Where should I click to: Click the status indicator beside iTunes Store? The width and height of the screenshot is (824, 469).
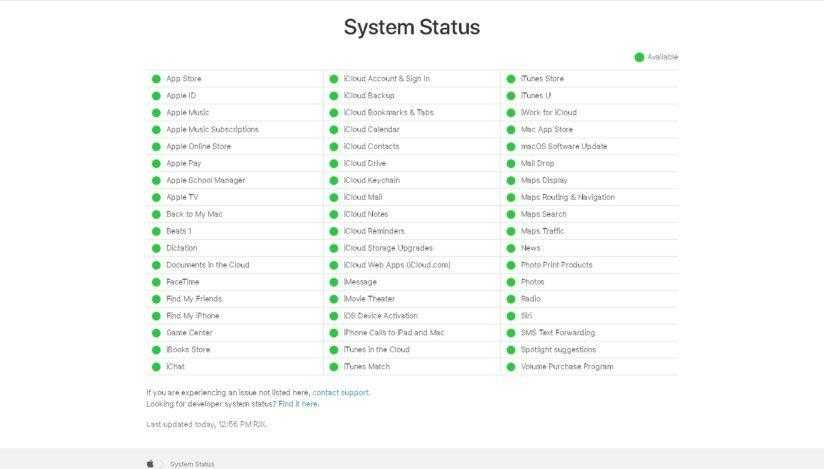[511, 79]
